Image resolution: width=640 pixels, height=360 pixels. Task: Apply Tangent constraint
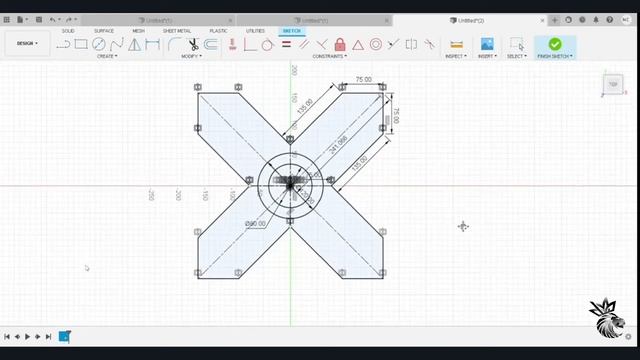[267, 44]
